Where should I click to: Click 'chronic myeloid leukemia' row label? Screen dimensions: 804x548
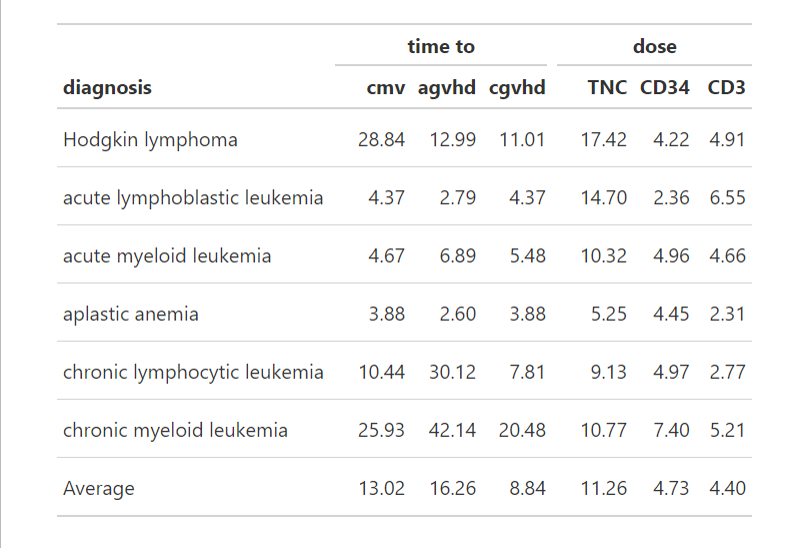click(175, 430)
